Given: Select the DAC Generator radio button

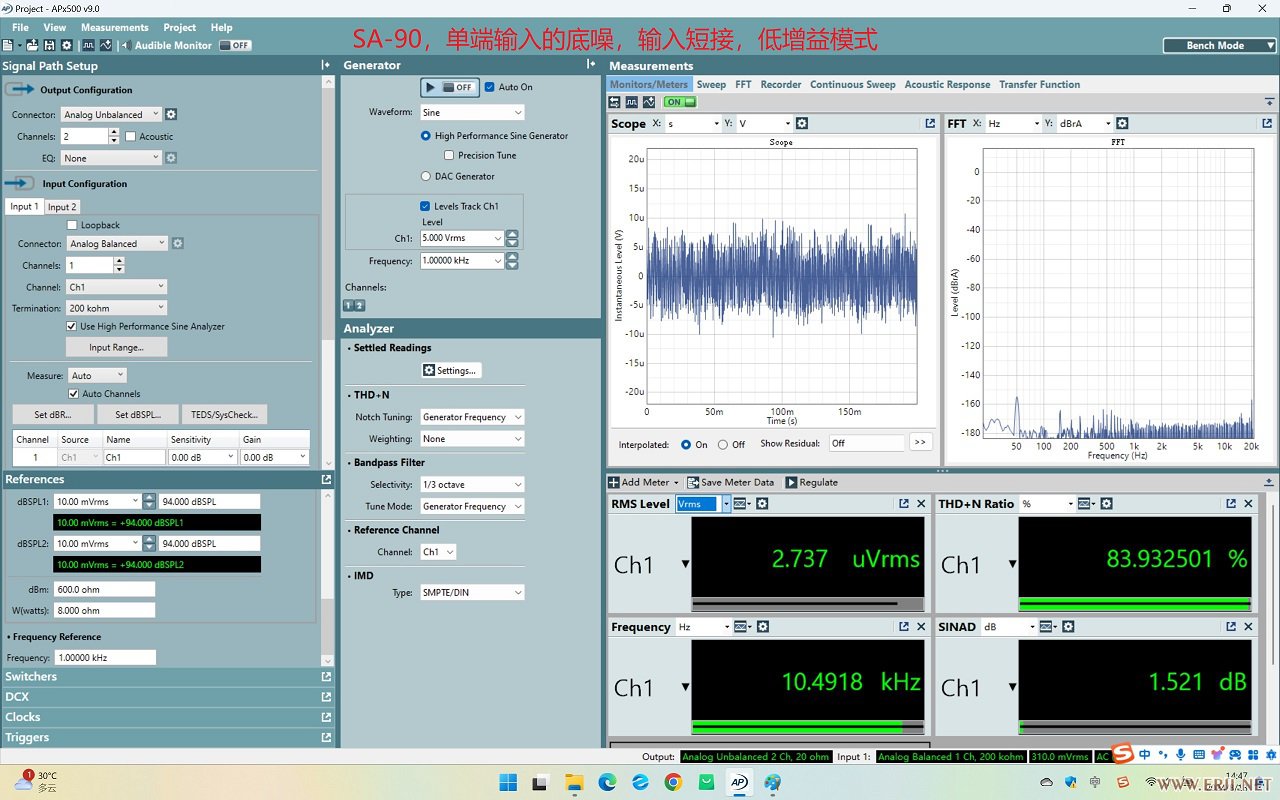Looking at the screenshot, I should [426, 176].
